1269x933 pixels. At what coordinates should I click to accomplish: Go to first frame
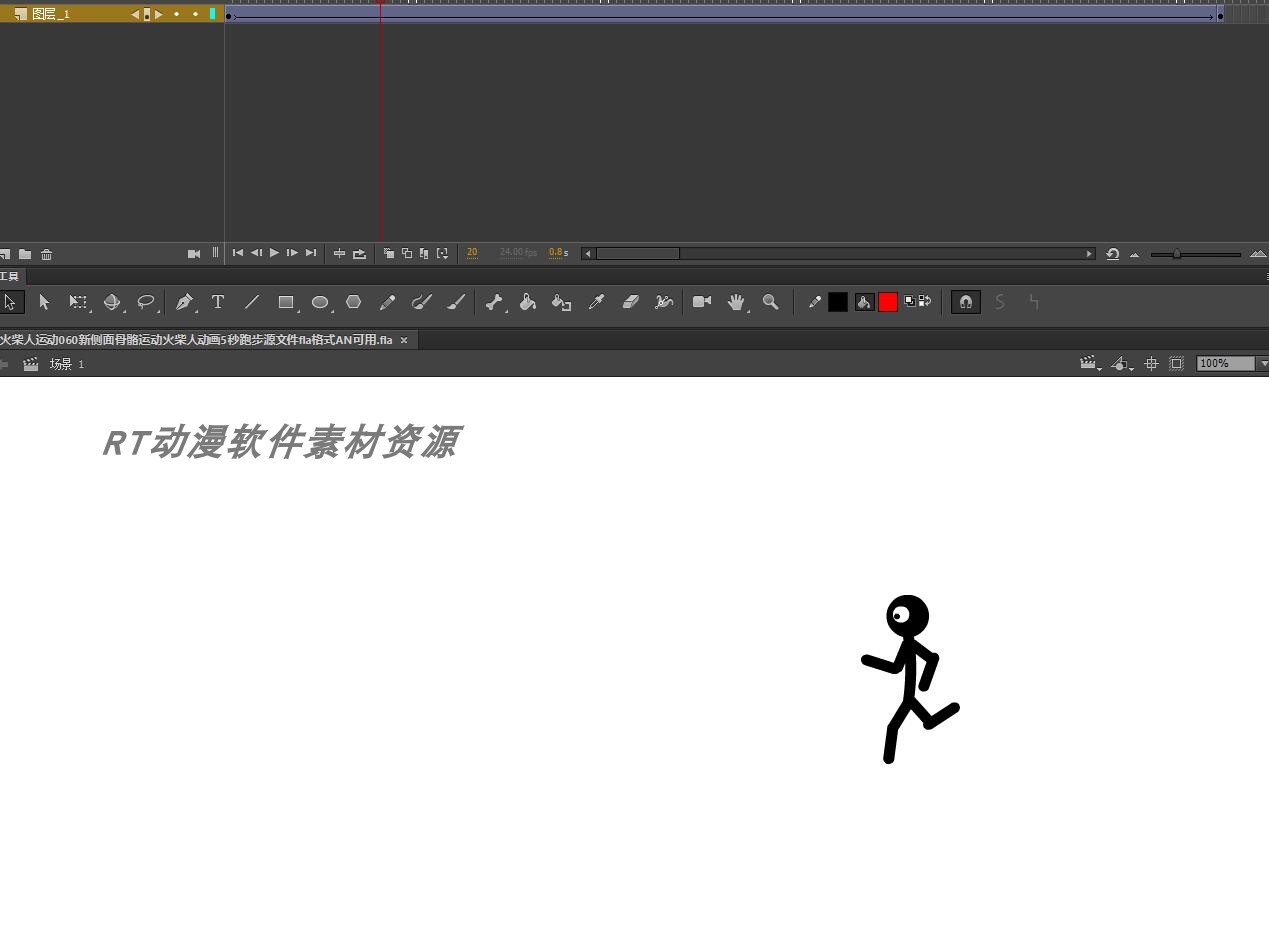238,253
